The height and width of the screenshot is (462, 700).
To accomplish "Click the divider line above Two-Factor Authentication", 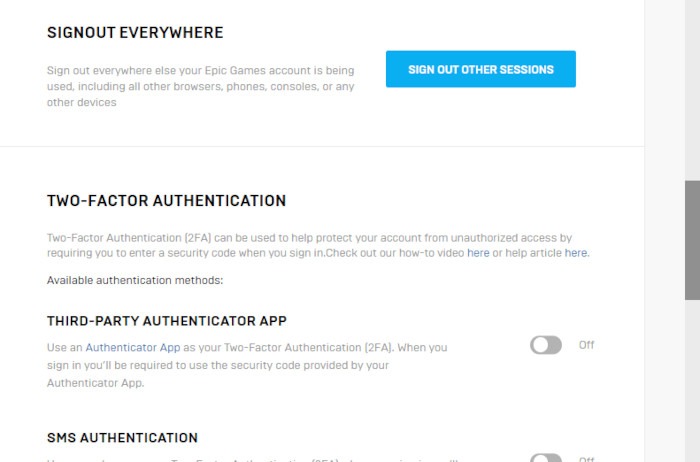I will (x=322, y=147).
